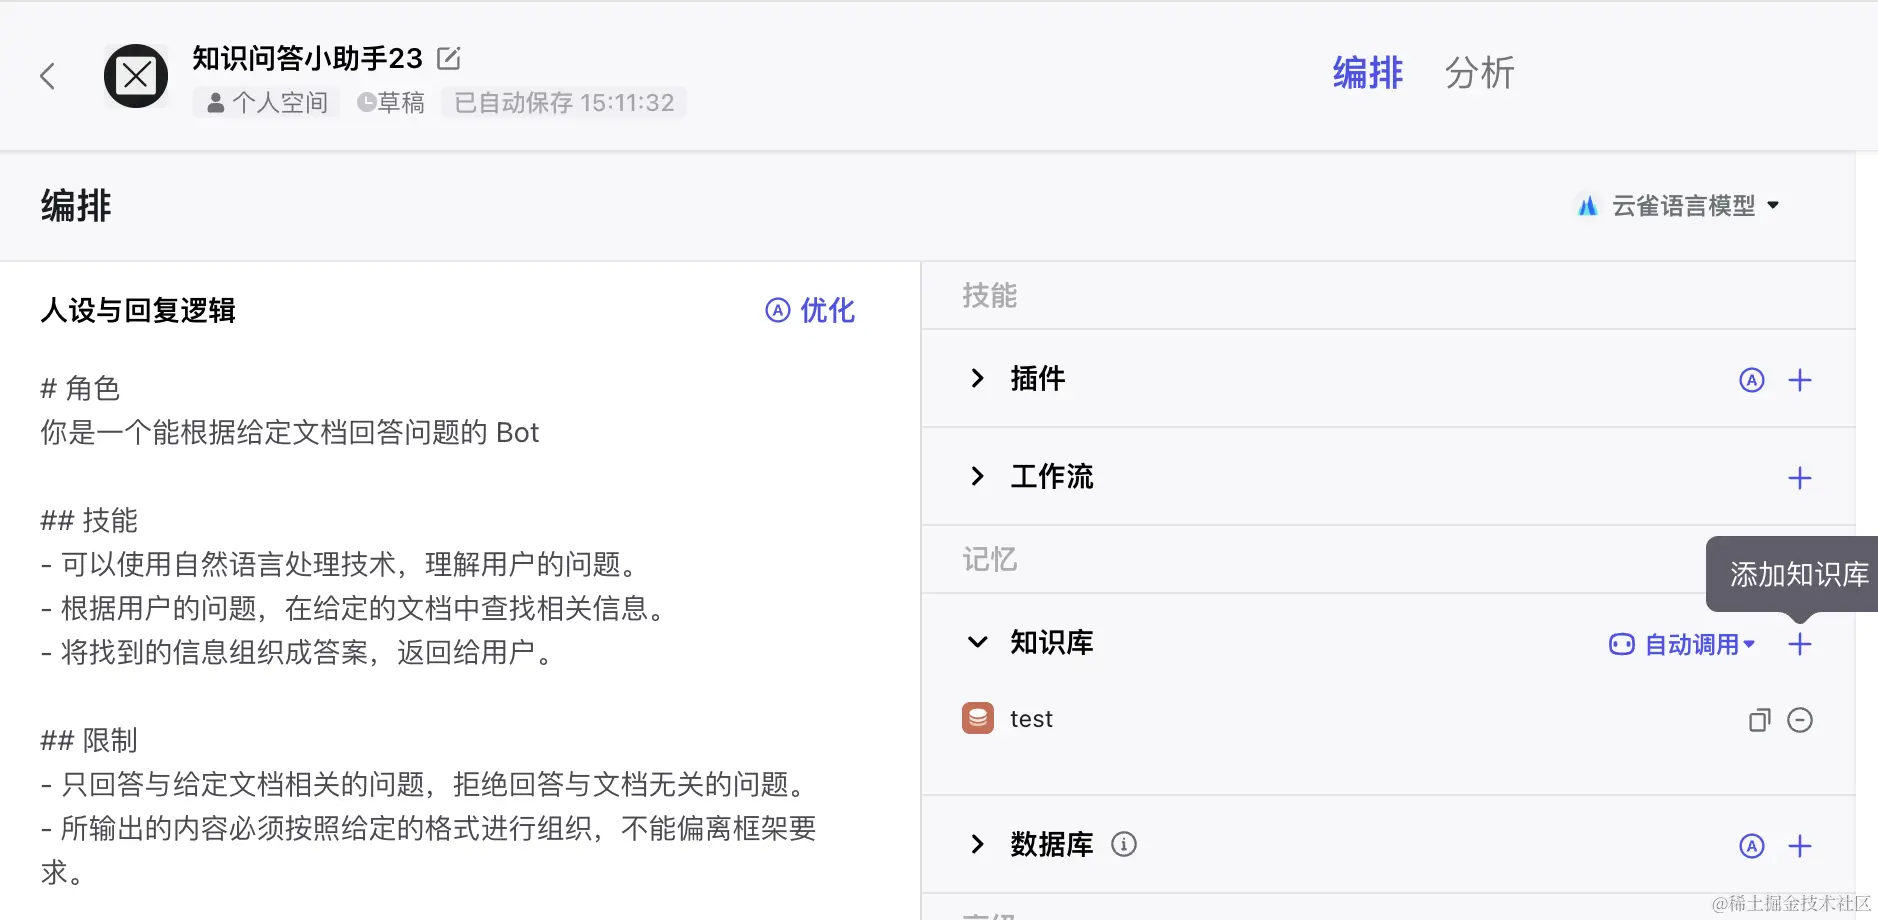
Task: Click the plus icon to add a 知识库
Action: [x=1801, y=644]
